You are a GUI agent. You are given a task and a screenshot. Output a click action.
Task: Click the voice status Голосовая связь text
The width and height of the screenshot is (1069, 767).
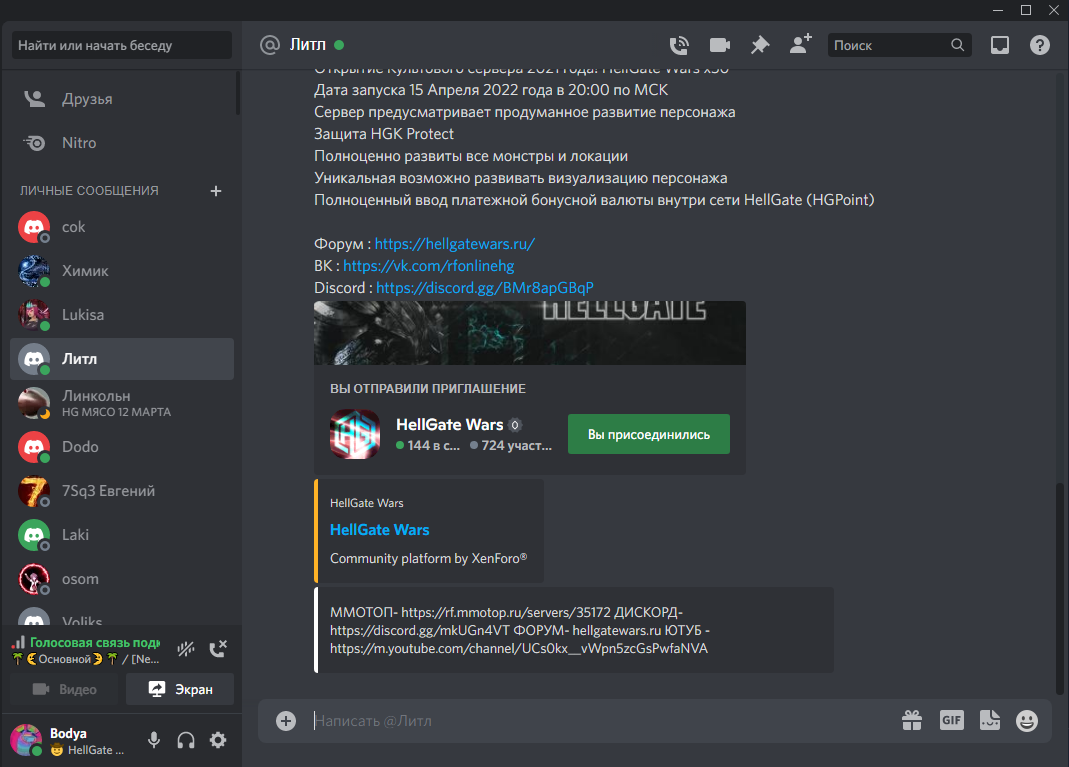95,642
